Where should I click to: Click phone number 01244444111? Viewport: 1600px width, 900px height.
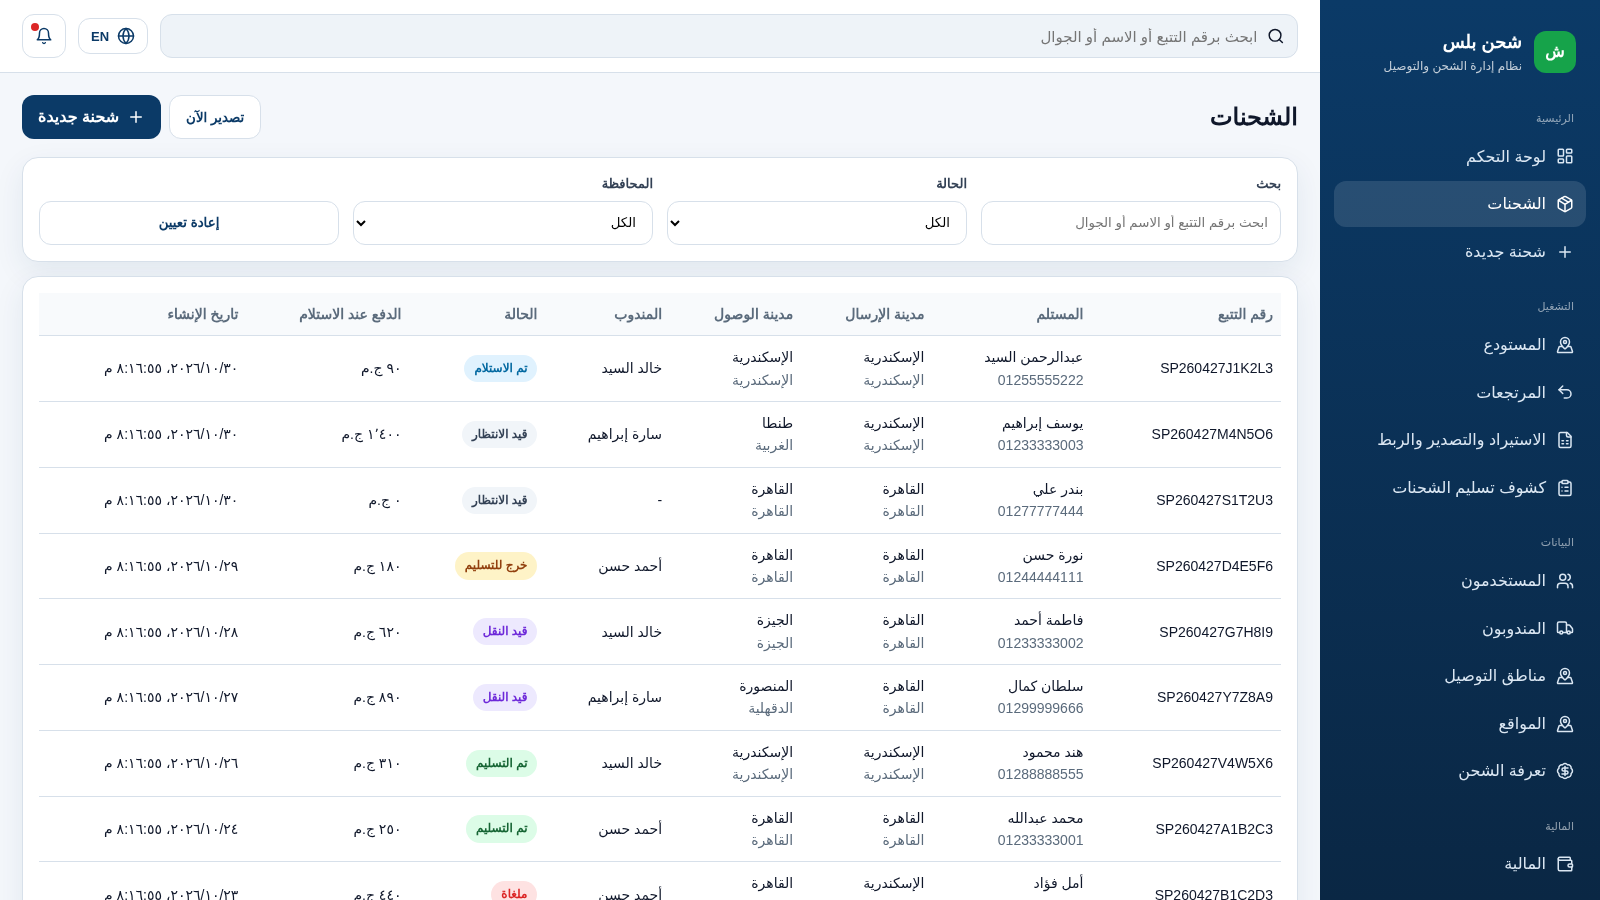pyautogui.click(x=1040, y=577)
